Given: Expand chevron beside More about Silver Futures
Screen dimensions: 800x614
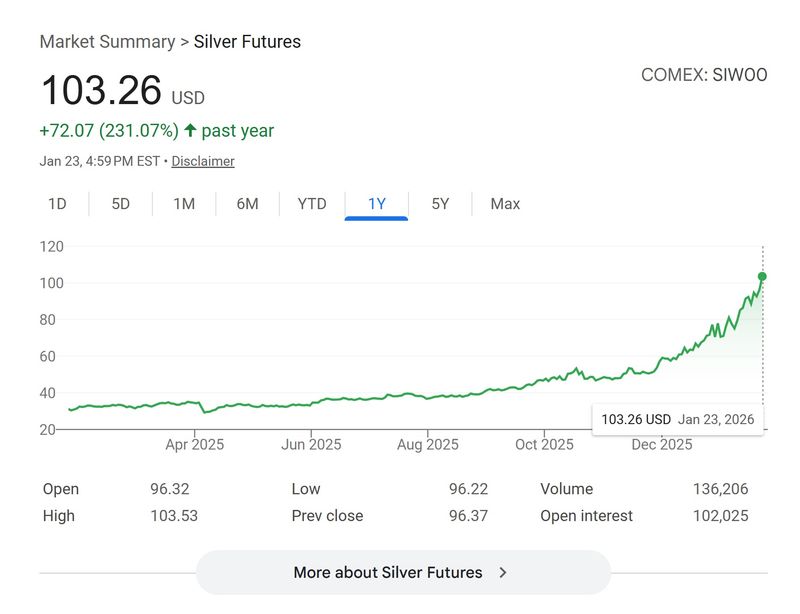Looking at the screenshot, I should [503, 573].
